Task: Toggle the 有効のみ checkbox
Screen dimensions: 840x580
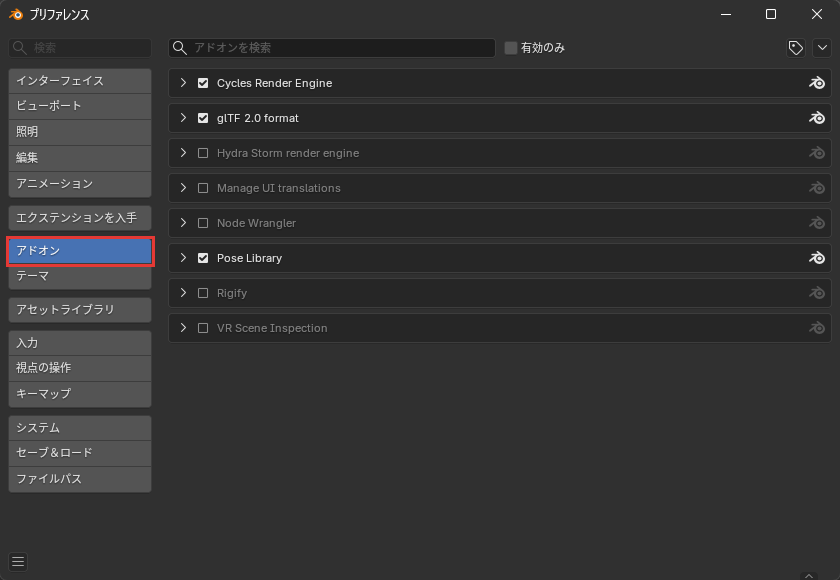Action: 511,48
